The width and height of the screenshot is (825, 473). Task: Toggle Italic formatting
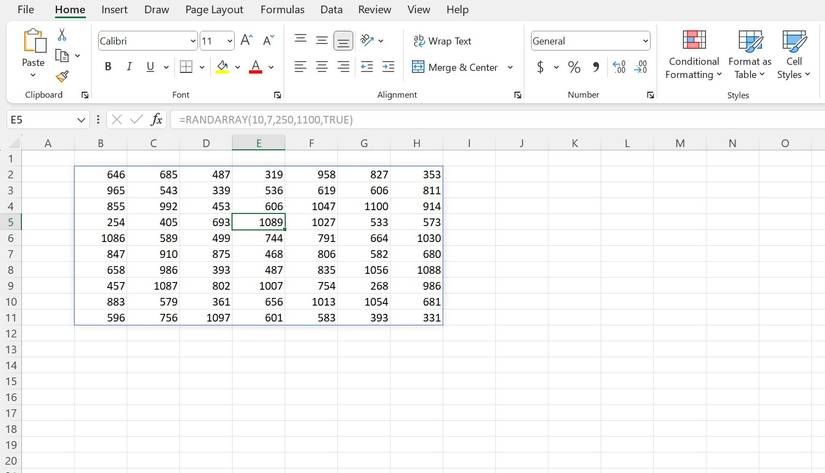pyautogui.click(x=129, y=67)
